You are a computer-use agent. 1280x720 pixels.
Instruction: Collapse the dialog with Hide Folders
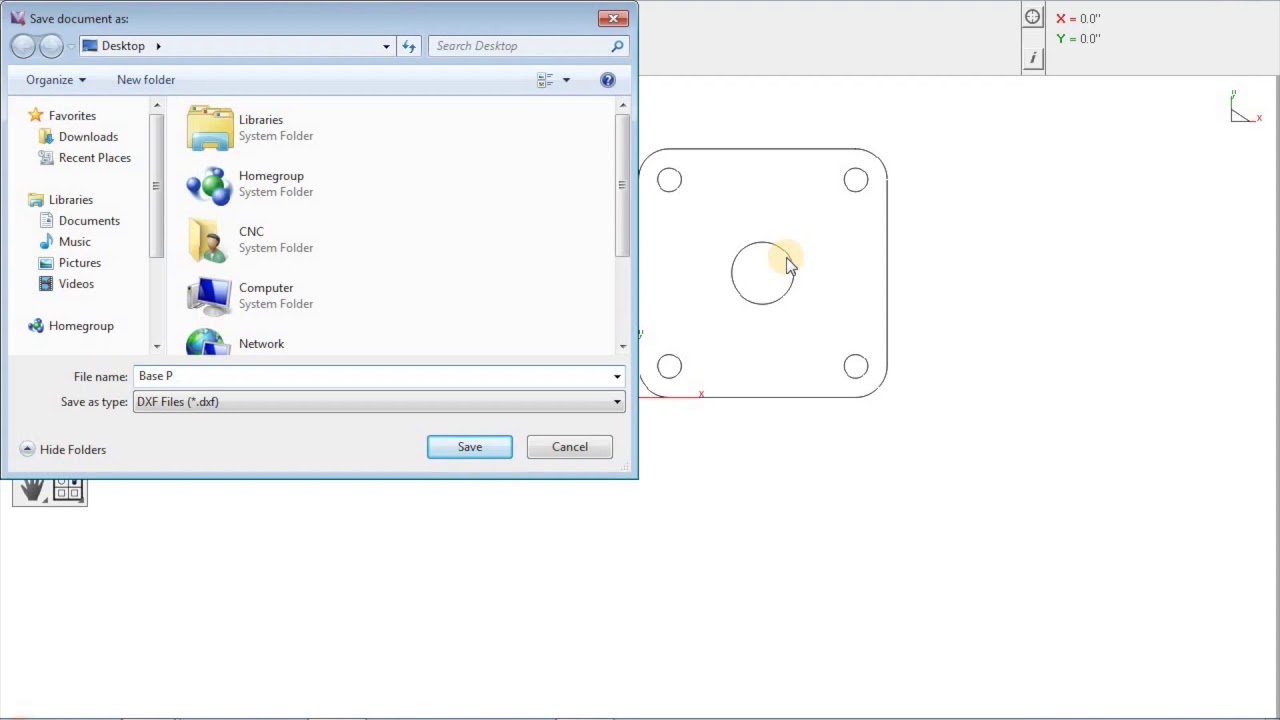click(x=63, y=450)
